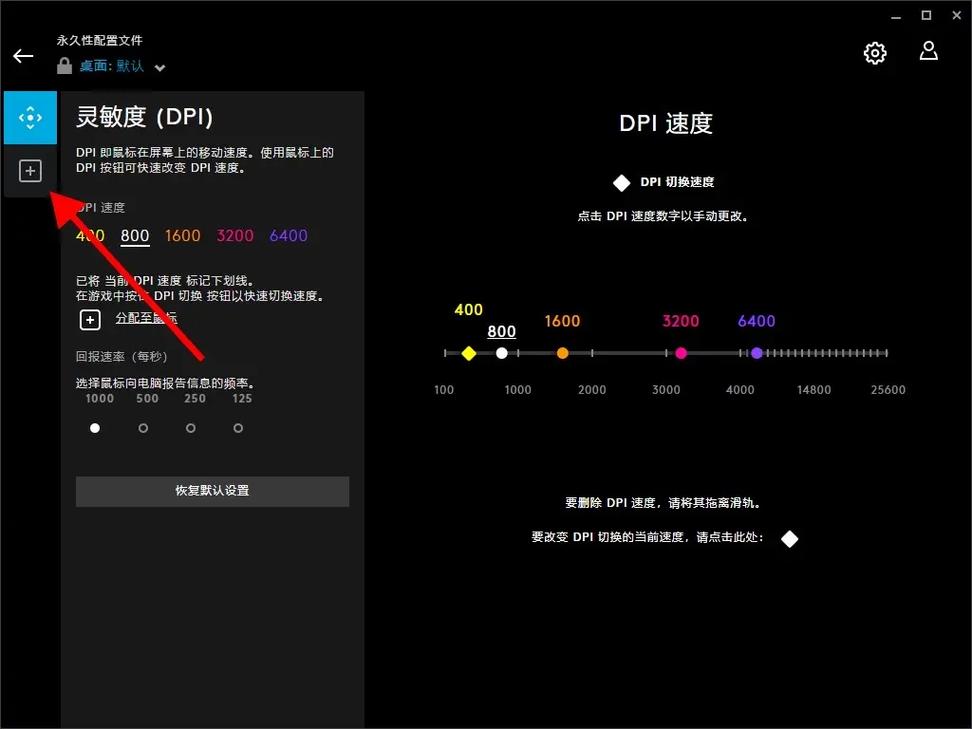
Task: Click the 永久性配置文件 heading text
Action: click(99, 40)
